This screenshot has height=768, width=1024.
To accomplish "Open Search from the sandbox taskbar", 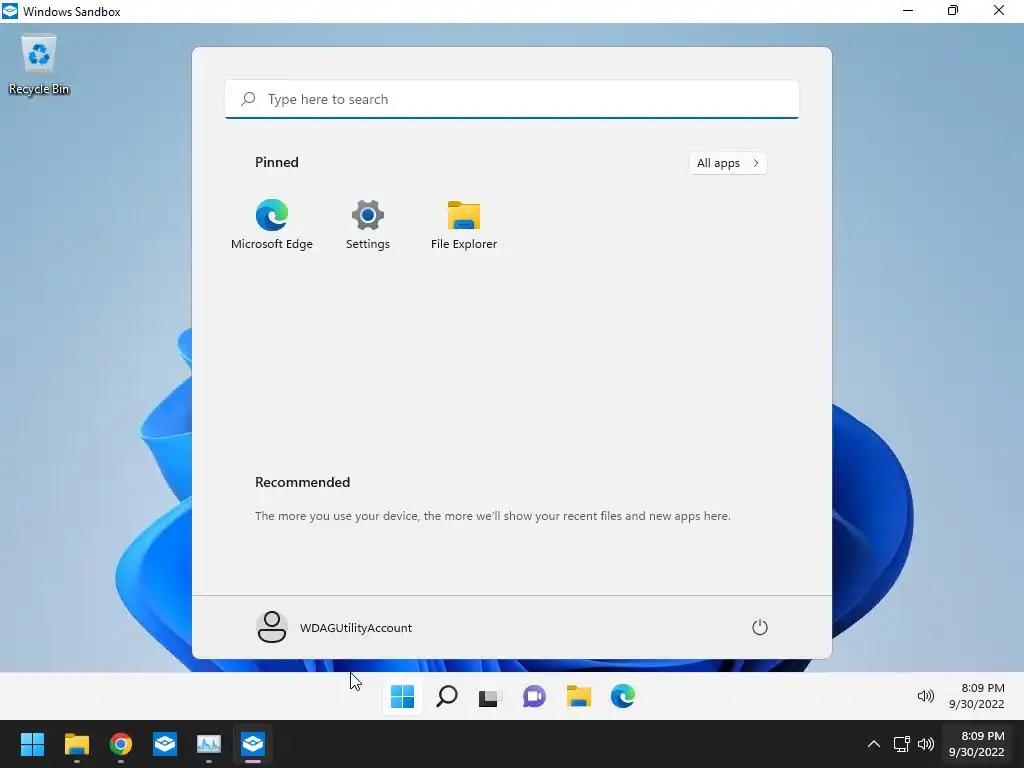I will [447, 696].
